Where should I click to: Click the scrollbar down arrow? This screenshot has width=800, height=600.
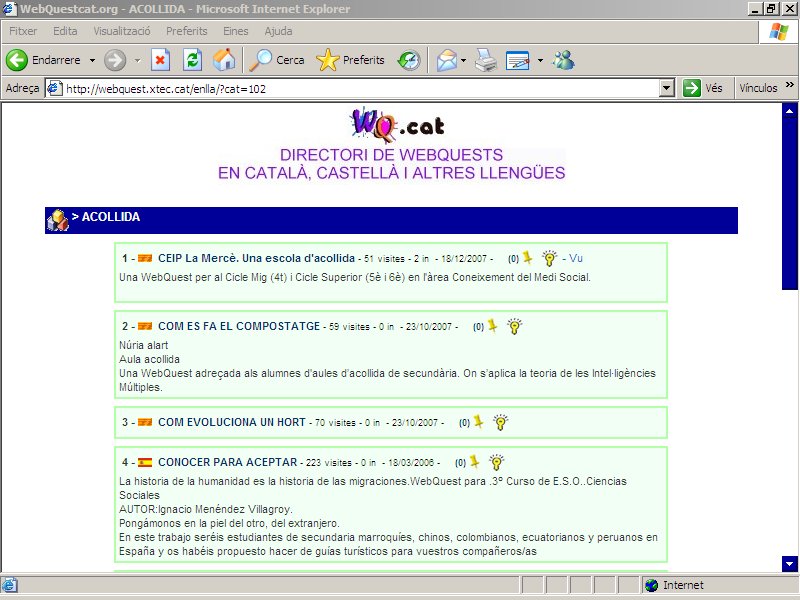click(x=789, y=564)
